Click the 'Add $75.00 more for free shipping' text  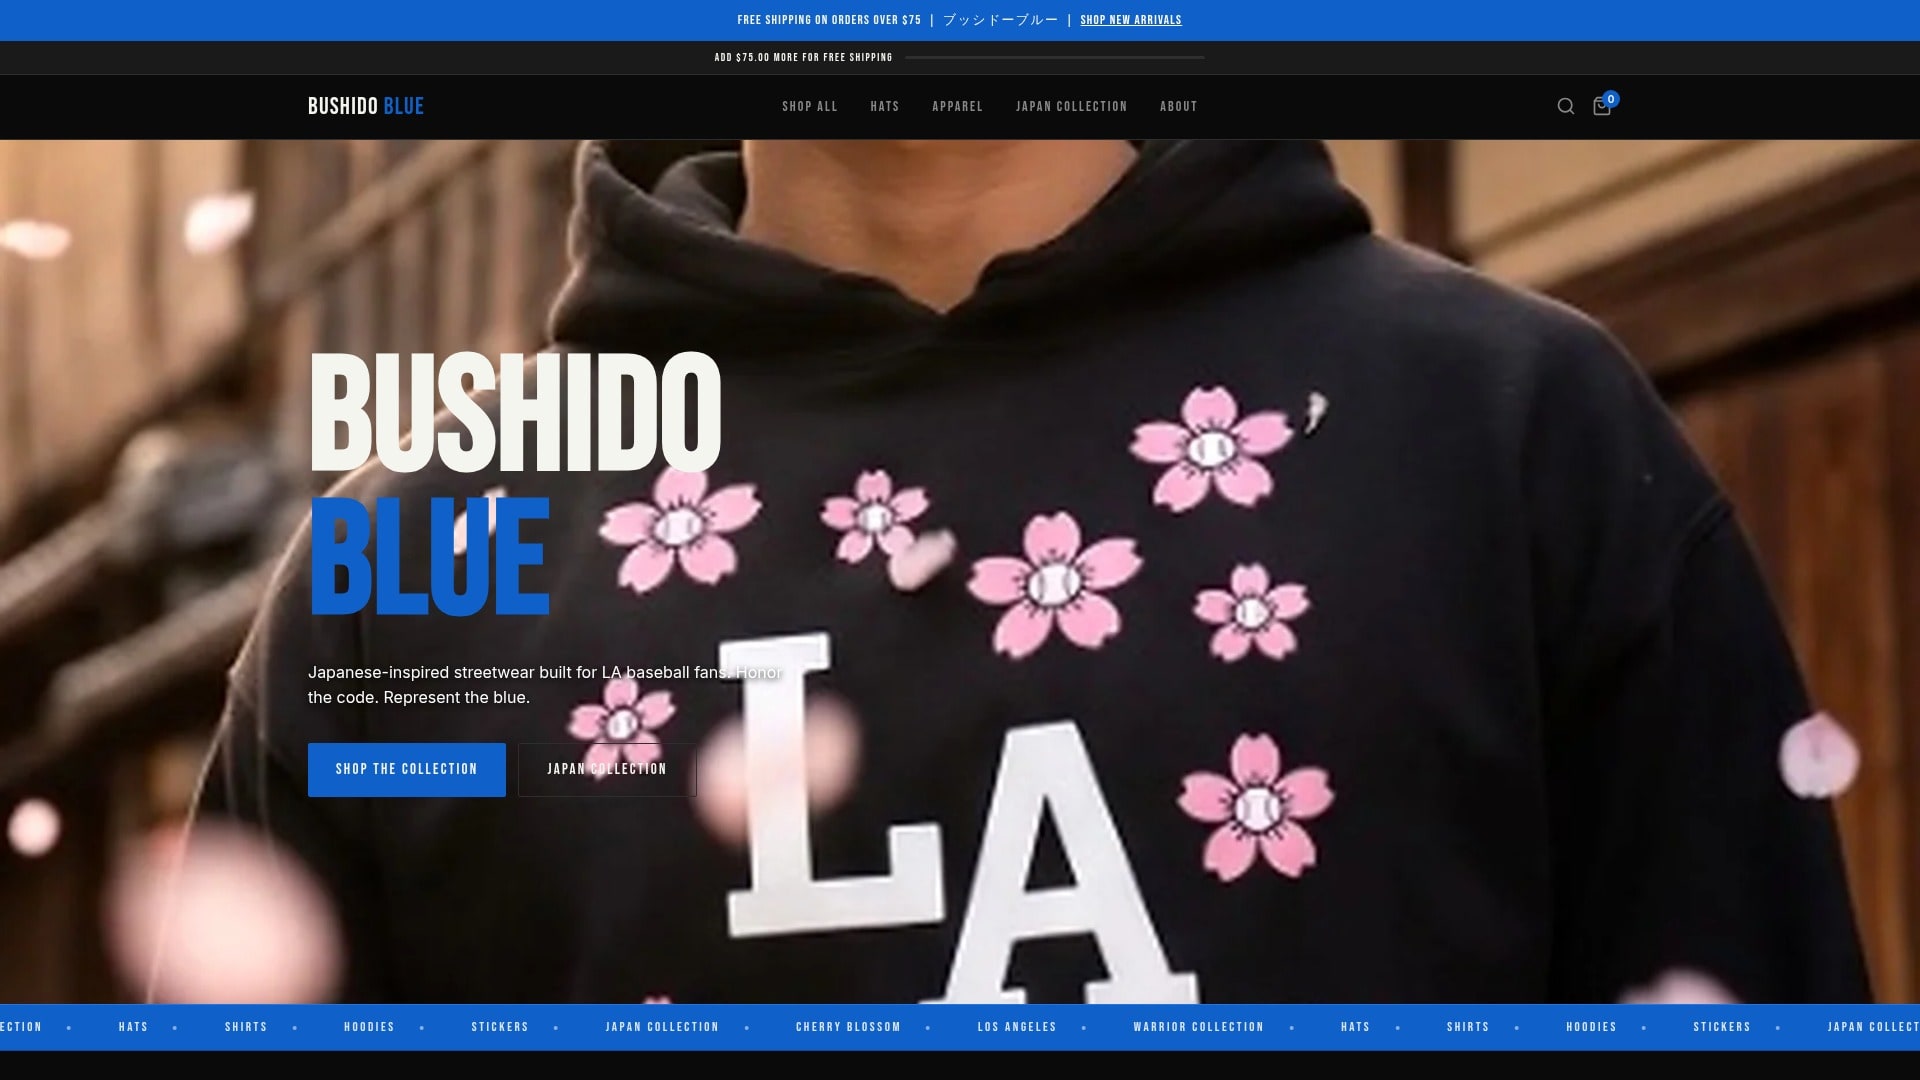[804, 58]
